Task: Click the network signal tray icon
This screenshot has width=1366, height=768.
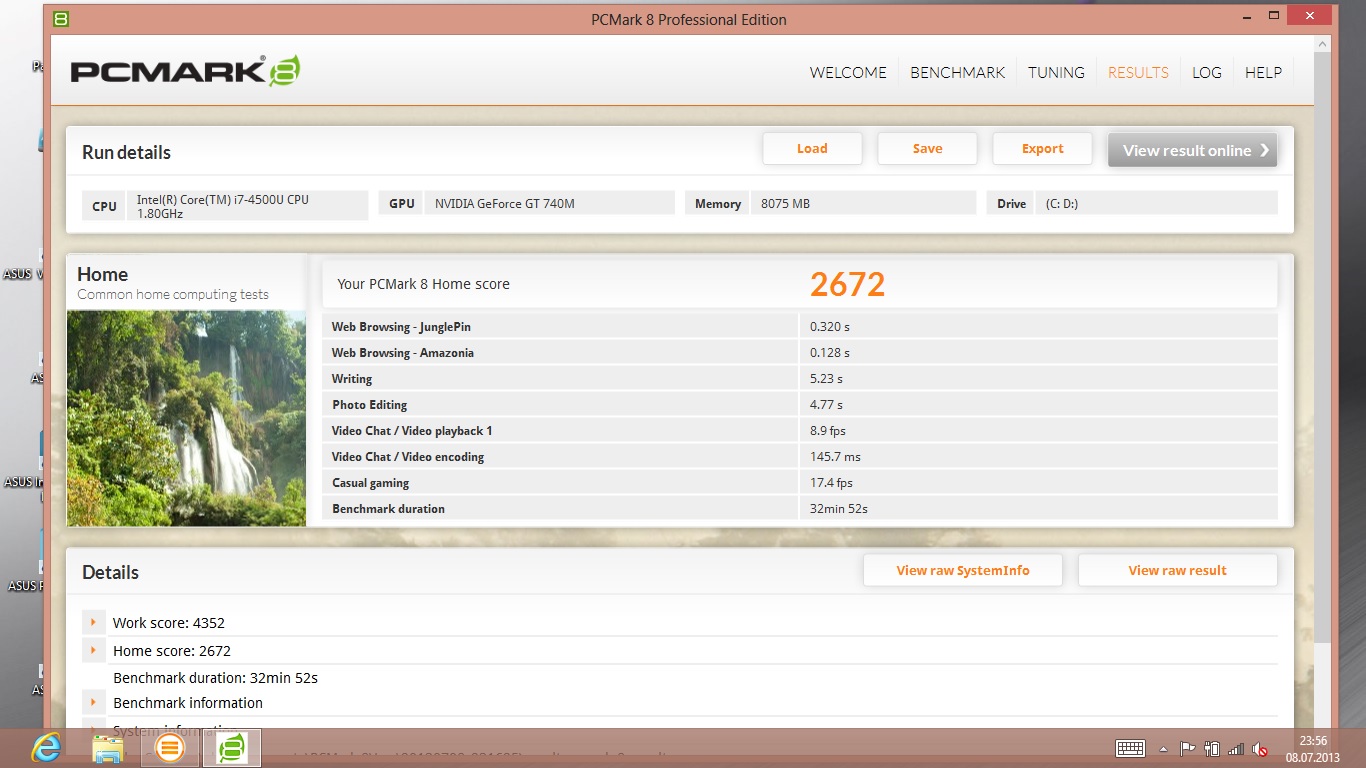Action: [1236, 748]
